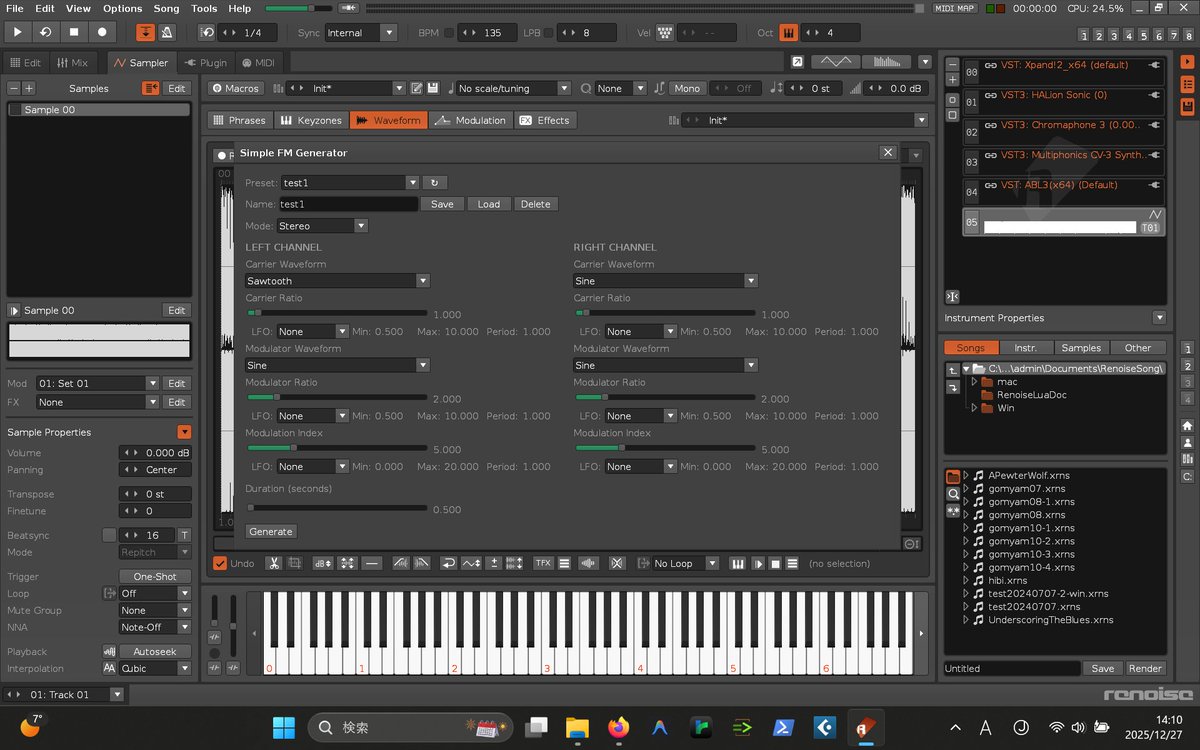Click the MIDI MAP button
The width and height of the screenshot is (1200, 750).
(954, 8)
